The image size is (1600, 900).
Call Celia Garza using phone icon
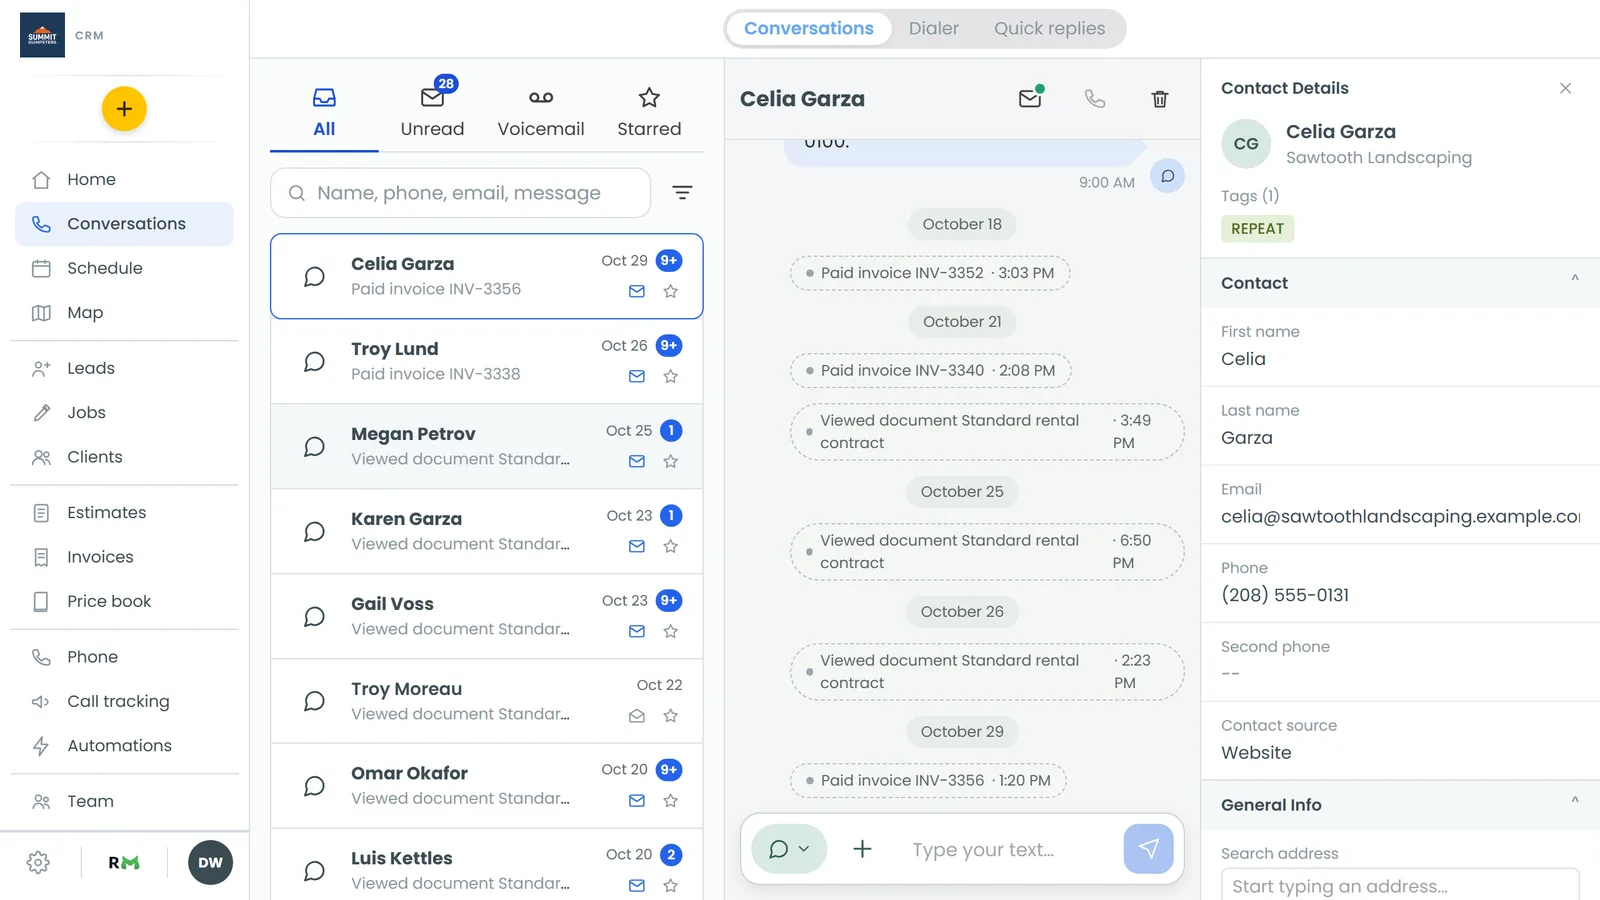[1095, 98]
